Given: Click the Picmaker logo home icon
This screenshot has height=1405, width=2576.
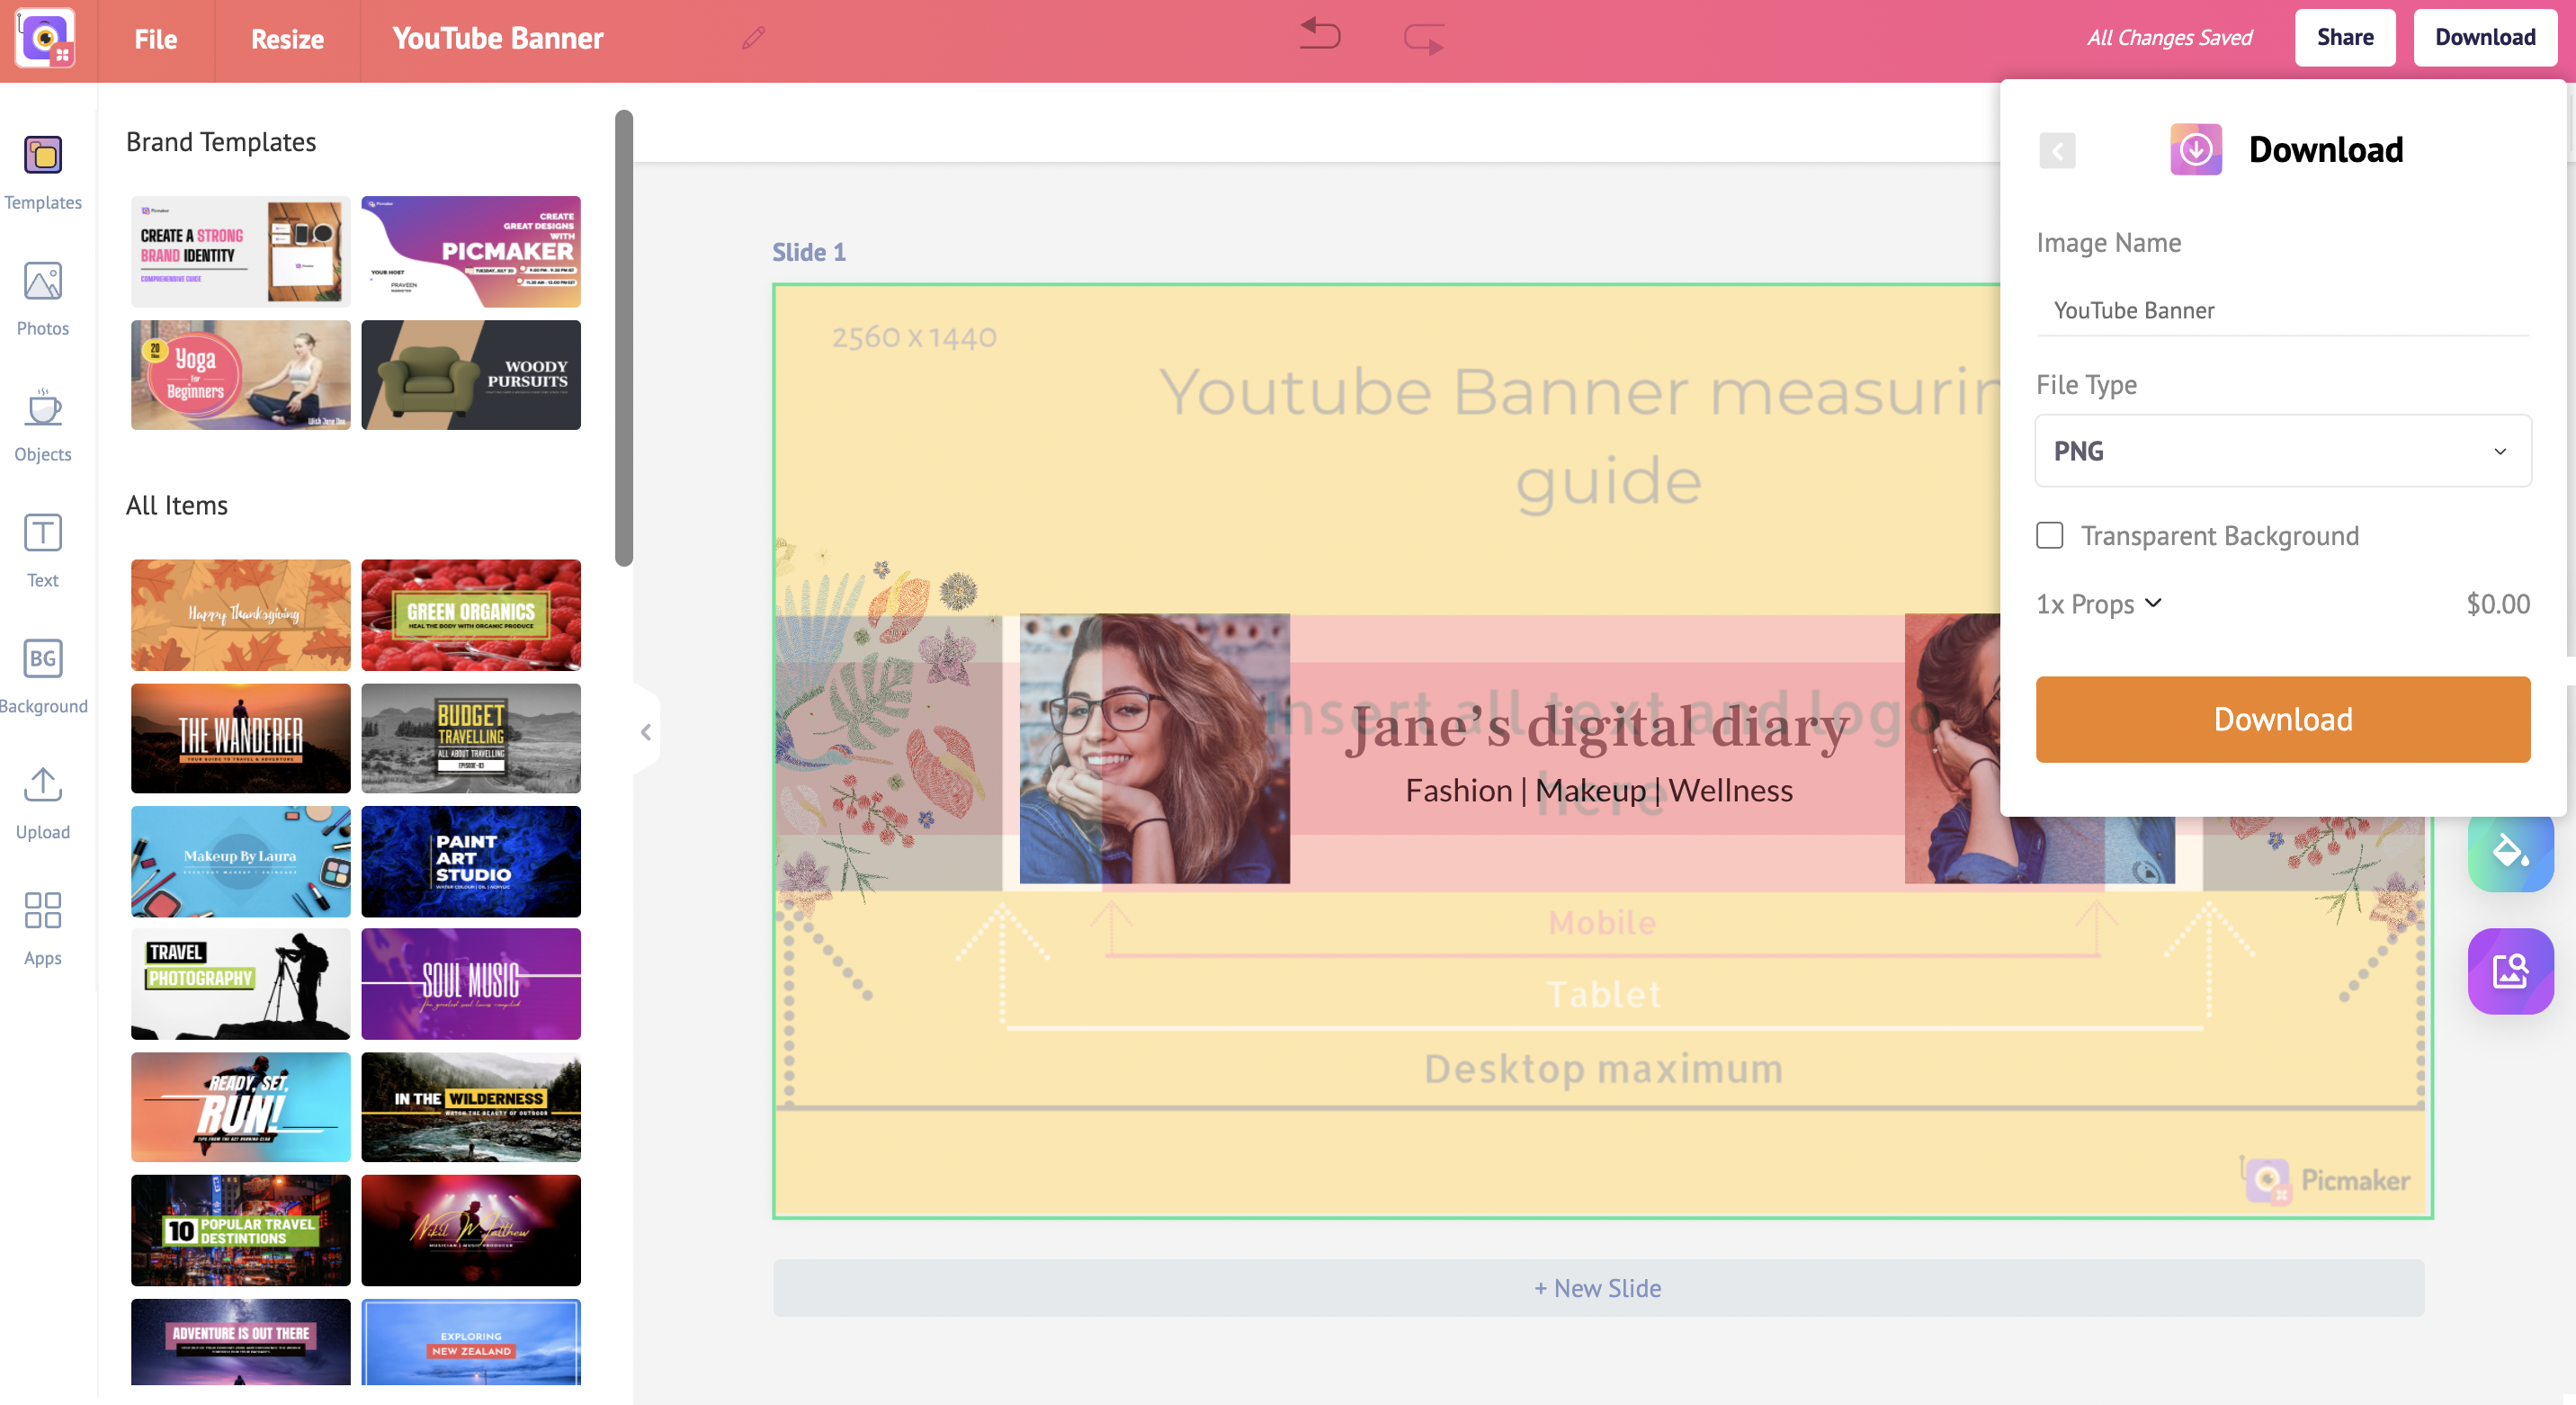Looking at the screenshot, I should pyautogui.click(x=45, y=38).
